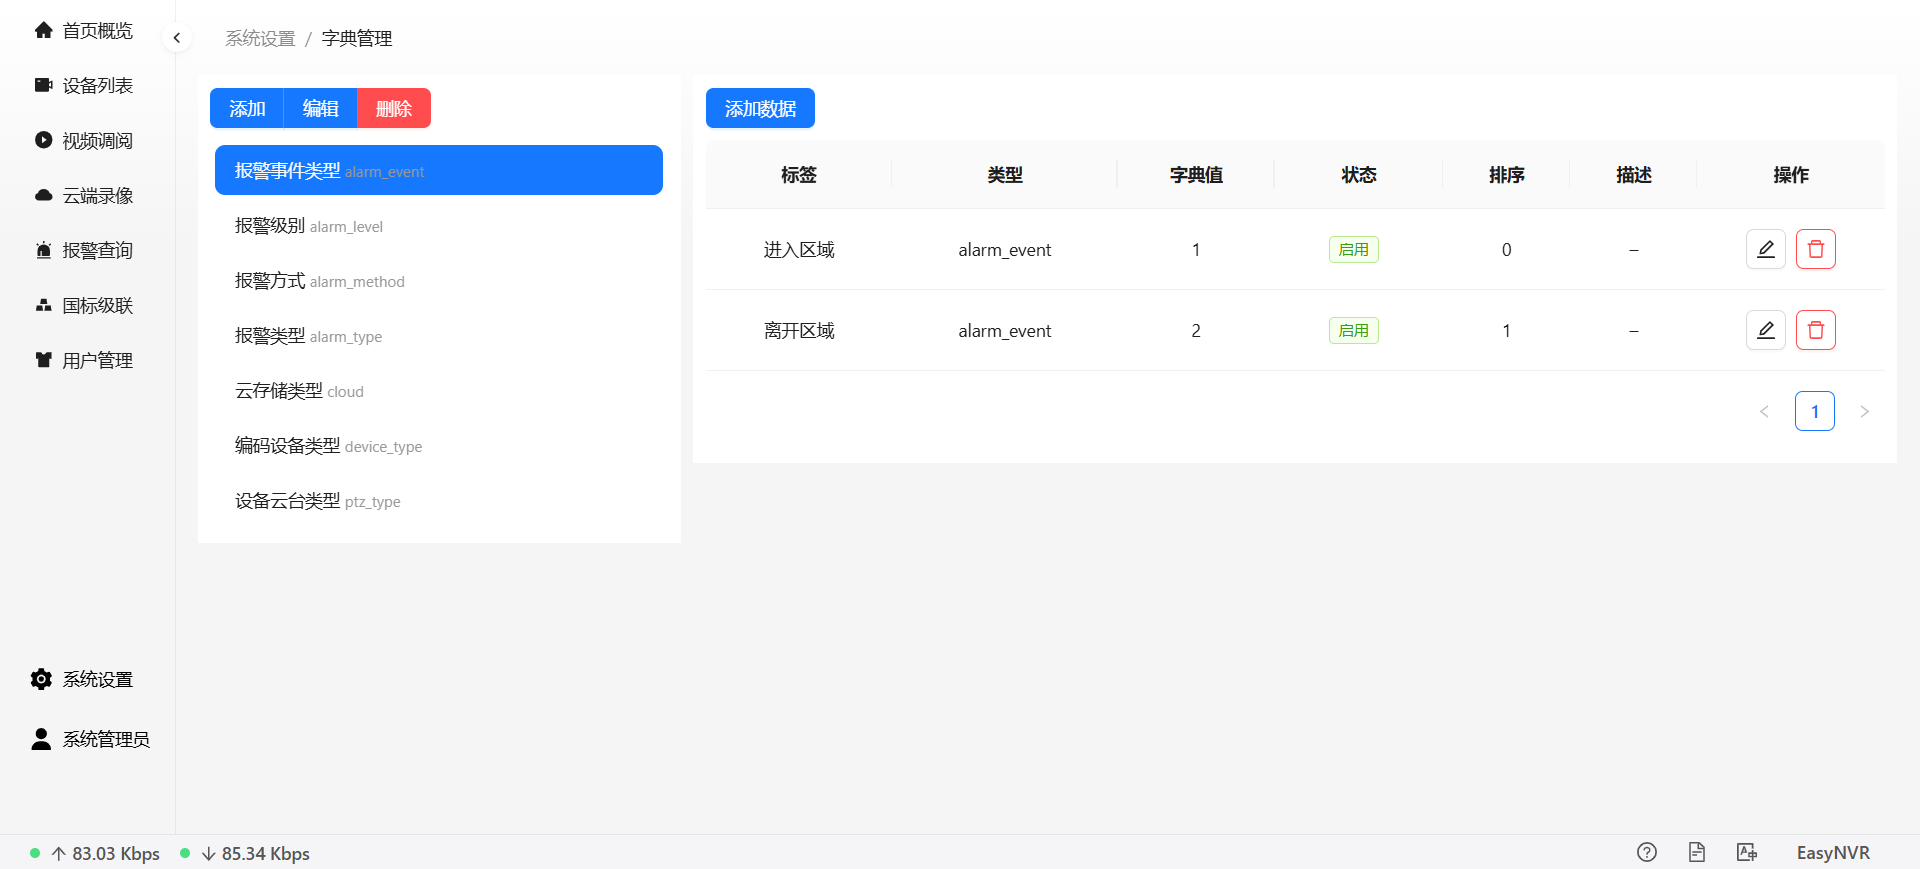Screen dimensions: 1920x869
Task: Click the 描述 column header
Action: [x=1634, y=175]
